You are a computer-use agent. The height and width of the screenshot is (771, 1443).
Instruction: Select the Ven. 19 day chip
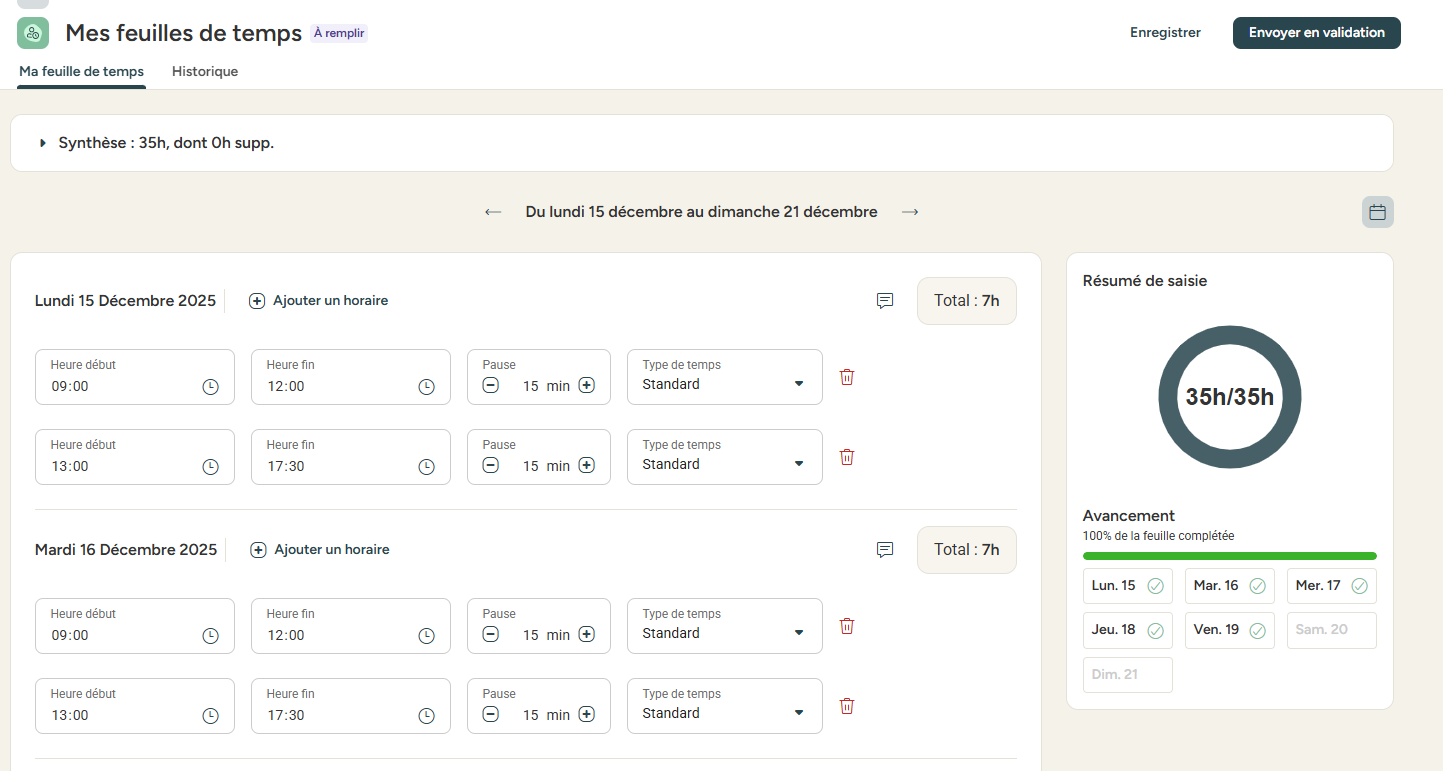coord(1229,630)
